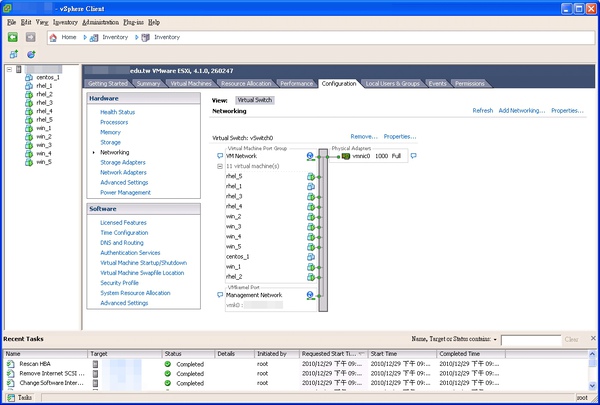The height and width of the screenshot is (405, 600).
Task: Click scroll down arrow in Recent Tasks
Action: click(x=592, y=386)
